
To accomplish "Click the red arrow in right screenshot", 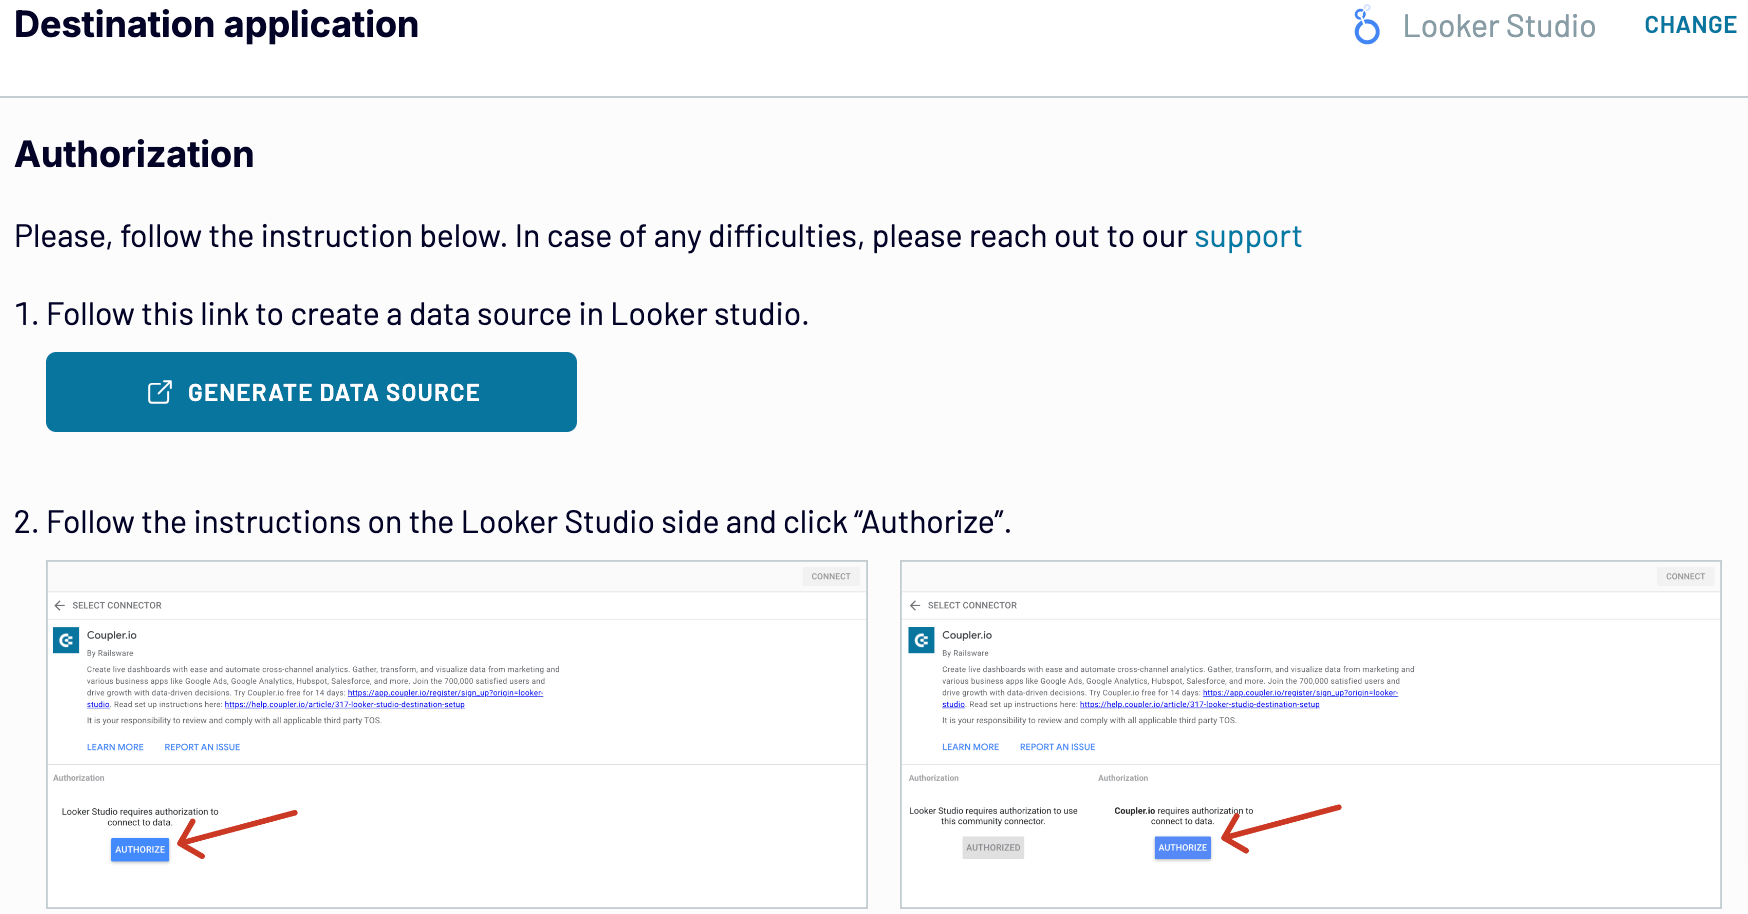I will click(x=1281, y=829).
